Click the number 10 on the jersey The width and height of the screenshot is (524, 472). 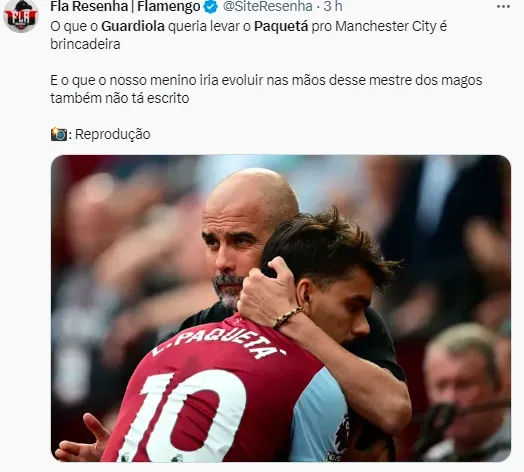(189, 416)
